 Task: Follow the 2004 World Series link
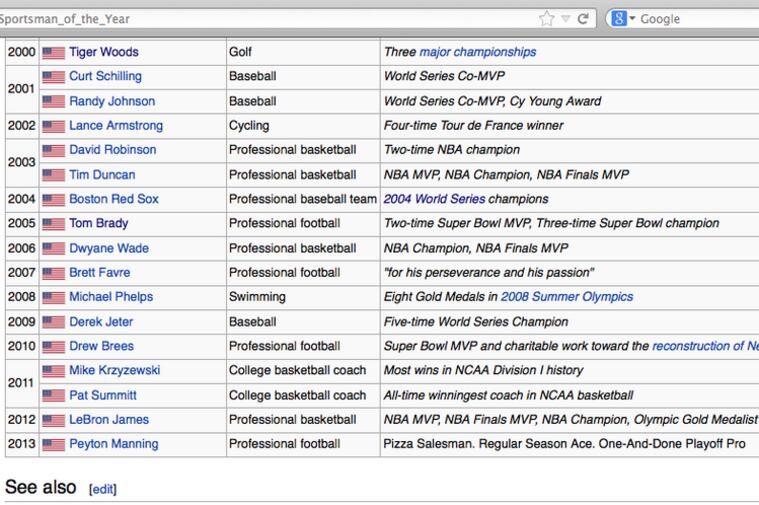[434, 199]
